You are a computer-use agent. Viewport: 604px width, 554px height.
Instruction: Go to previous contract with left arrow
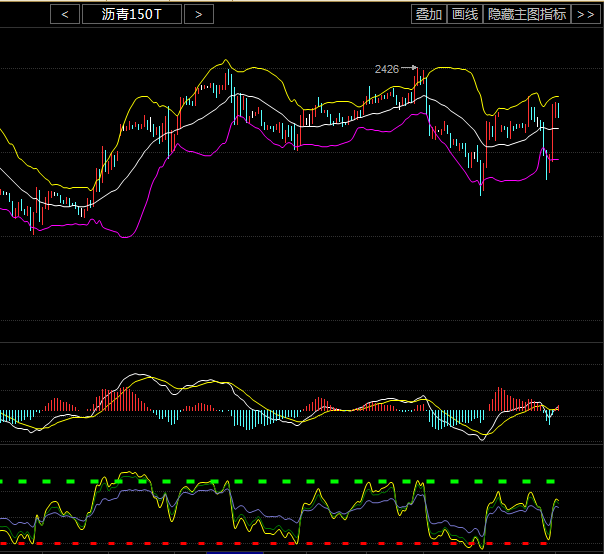coord(65,14)
